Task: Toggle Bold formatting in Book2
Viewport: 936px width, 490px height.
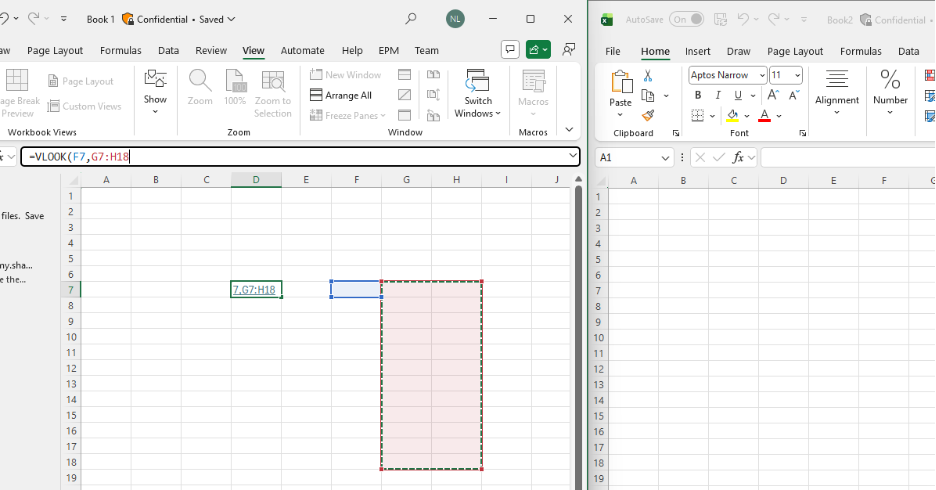Action: point(697,95)
